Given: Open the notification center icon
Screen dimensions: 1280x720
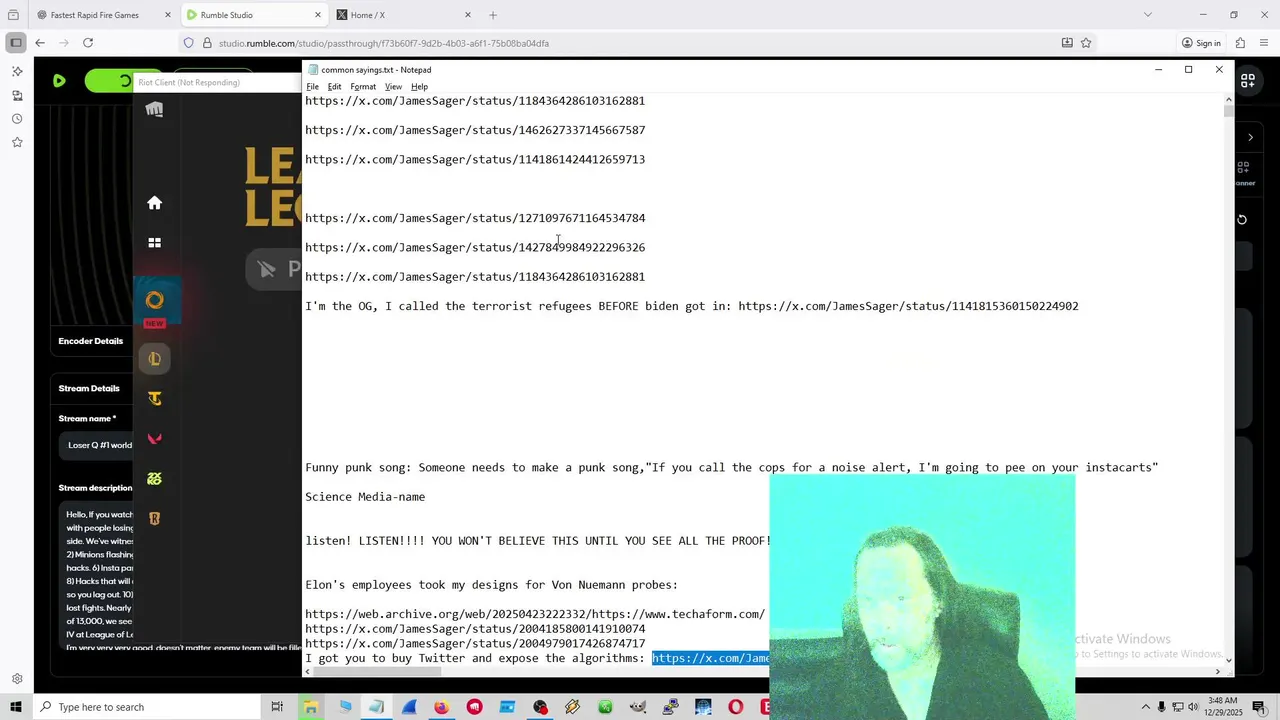Looking at the screenshot, I should [x=1259, y=707].
